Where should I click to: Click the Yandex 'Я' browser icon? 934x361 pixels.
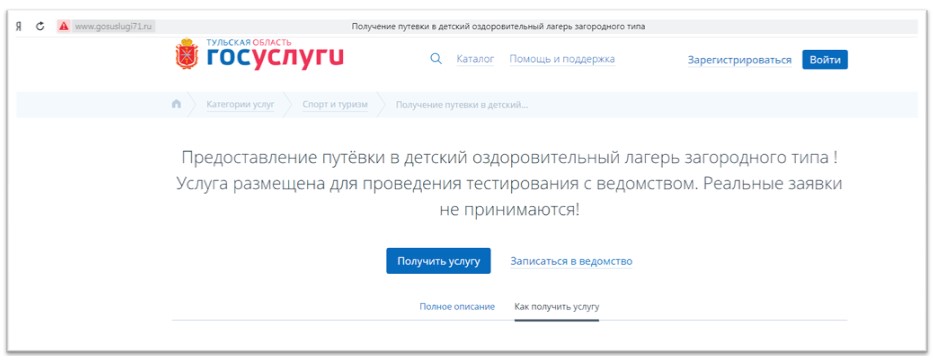[19, 26]
